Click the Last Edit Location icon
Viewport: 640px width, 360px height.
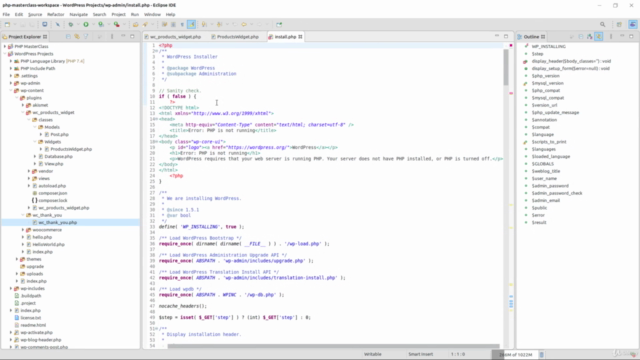pyautogui.click(x=235, y=24)
